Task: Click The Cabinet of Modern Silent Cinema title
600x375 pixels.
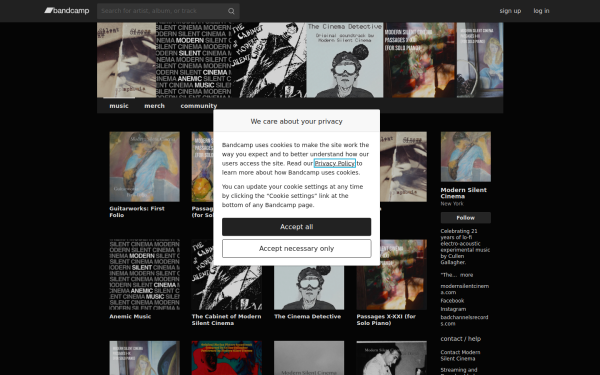Action: click(227, 320)
